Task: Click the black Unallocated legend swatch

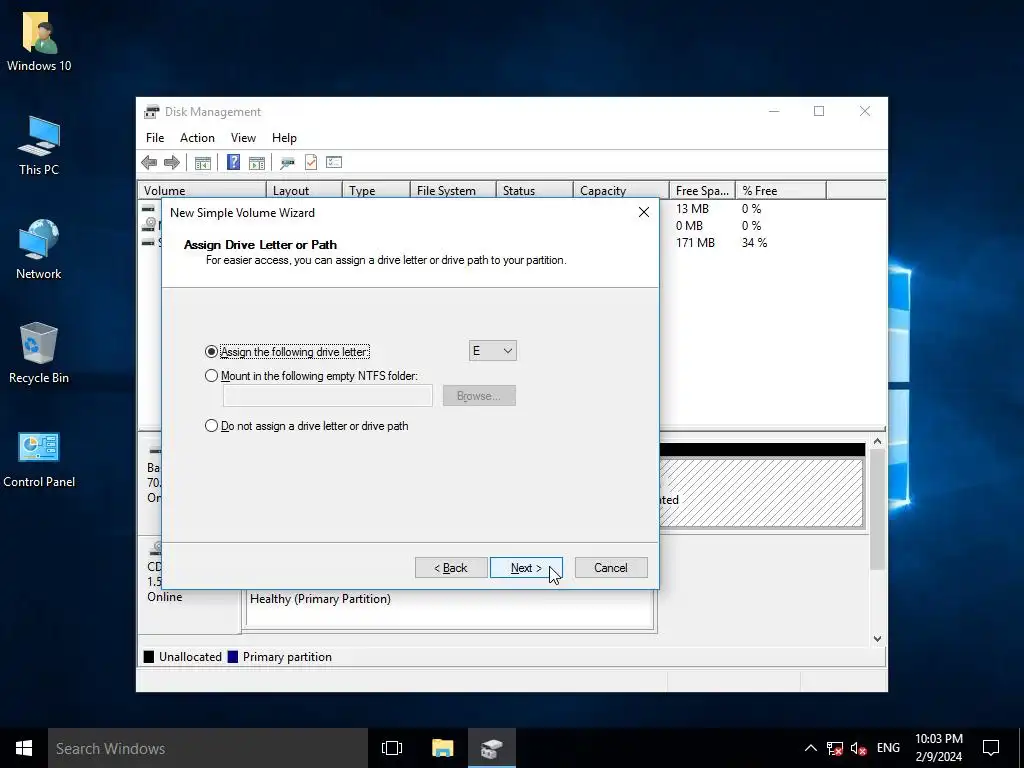Action: (149, 657)
